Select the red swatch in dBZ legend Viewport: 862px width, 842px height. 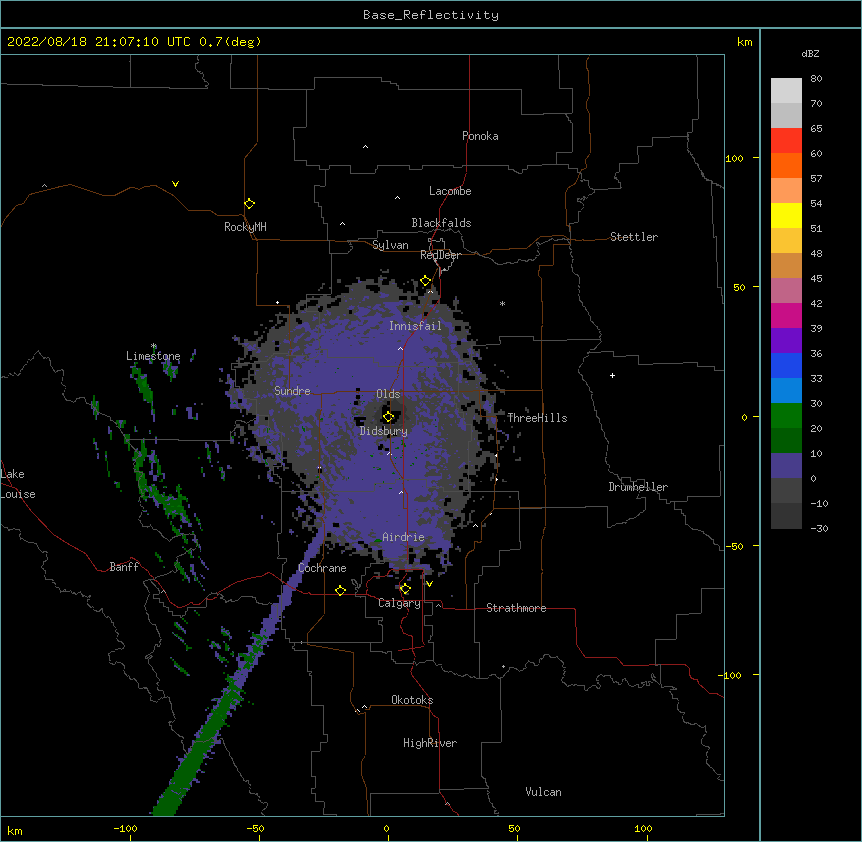click(x=786, y=140)
